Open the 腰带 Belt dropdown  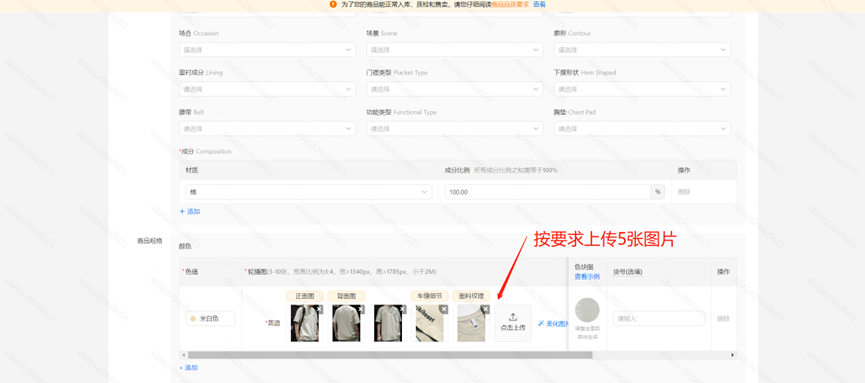(268, 129)
